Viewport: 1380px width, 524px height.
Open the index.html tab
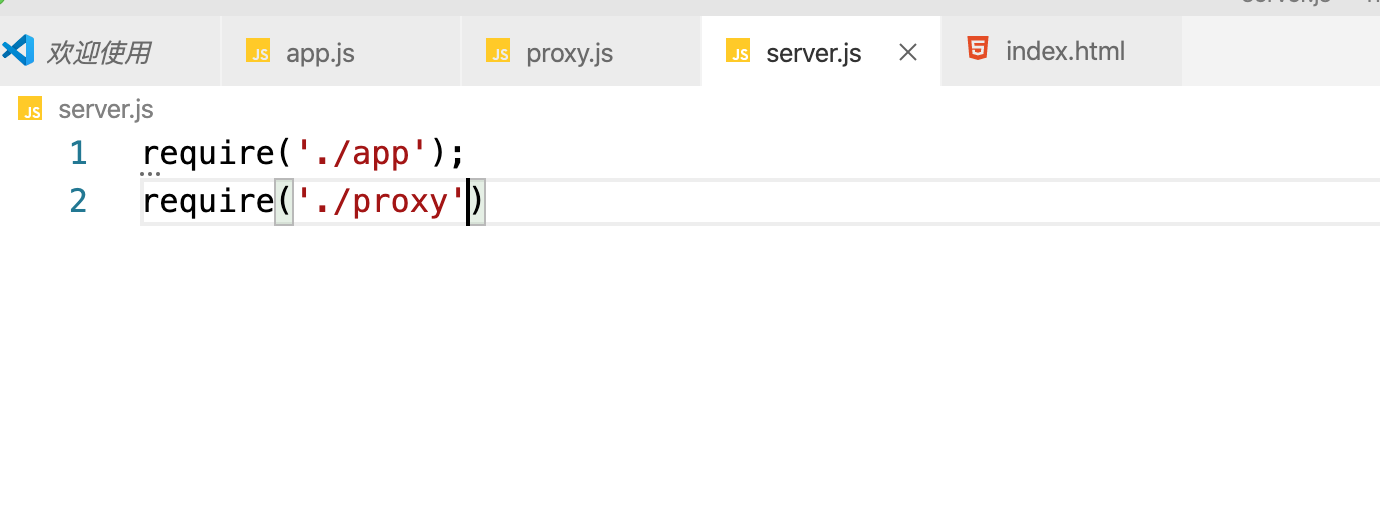pos(1065,51)
